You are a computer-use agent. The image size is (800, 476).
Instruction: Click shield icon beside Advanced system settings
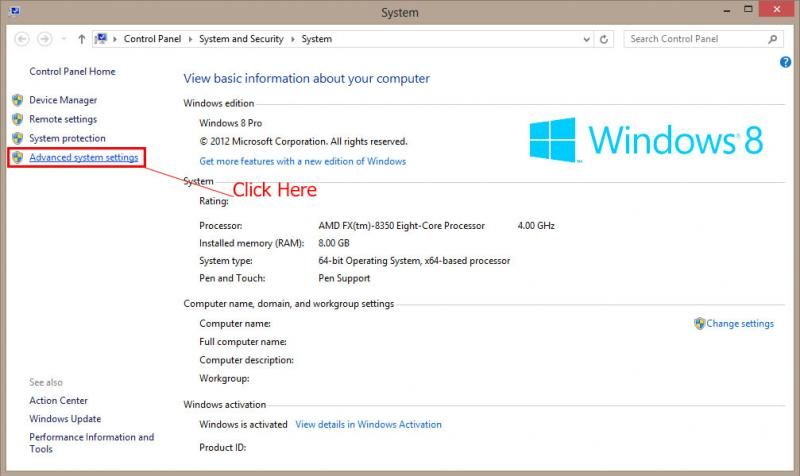(17, 157)
